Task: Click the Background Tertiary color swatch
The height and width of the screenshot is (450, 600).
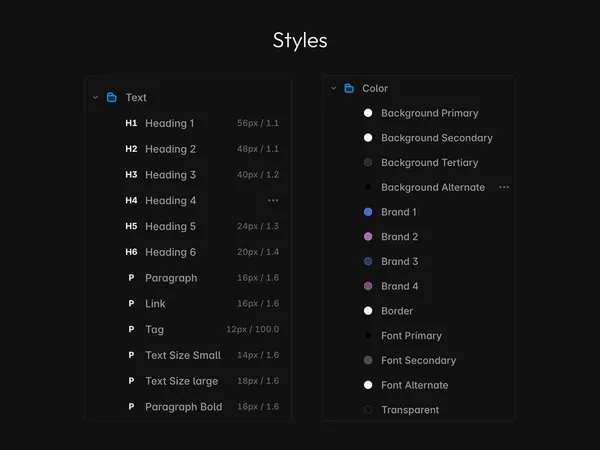Action: pos(368,162)
